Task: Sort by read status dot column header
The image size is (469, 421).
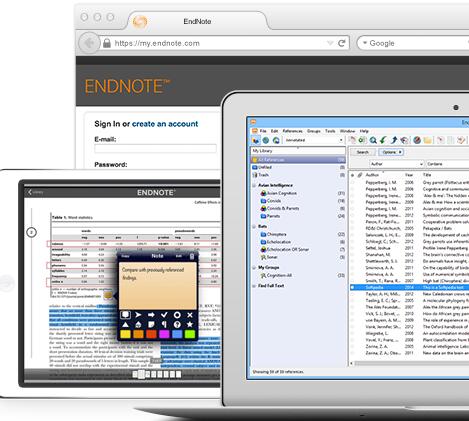Action: point(352,175)
